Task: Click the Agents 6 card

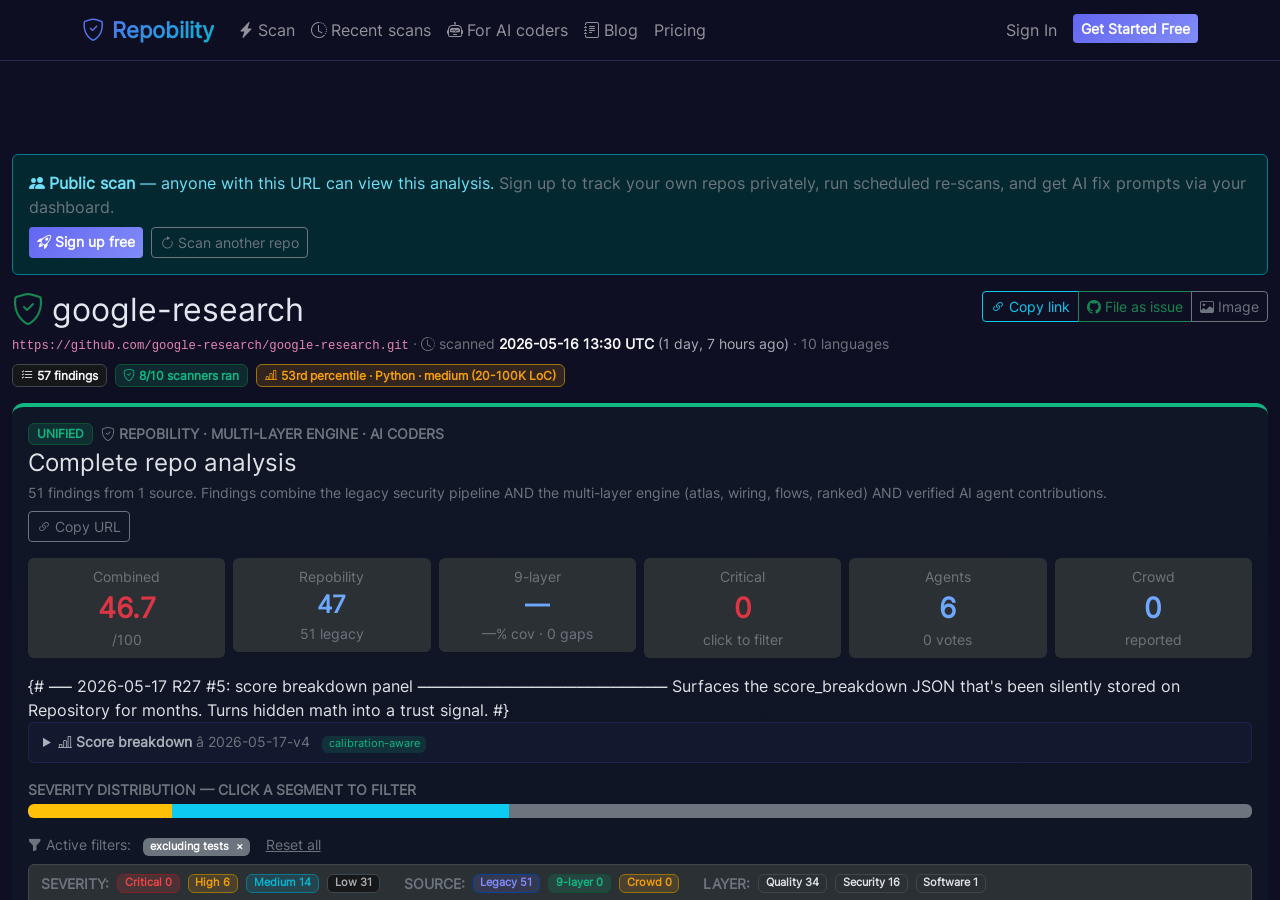Action: [x=948, y=608]
